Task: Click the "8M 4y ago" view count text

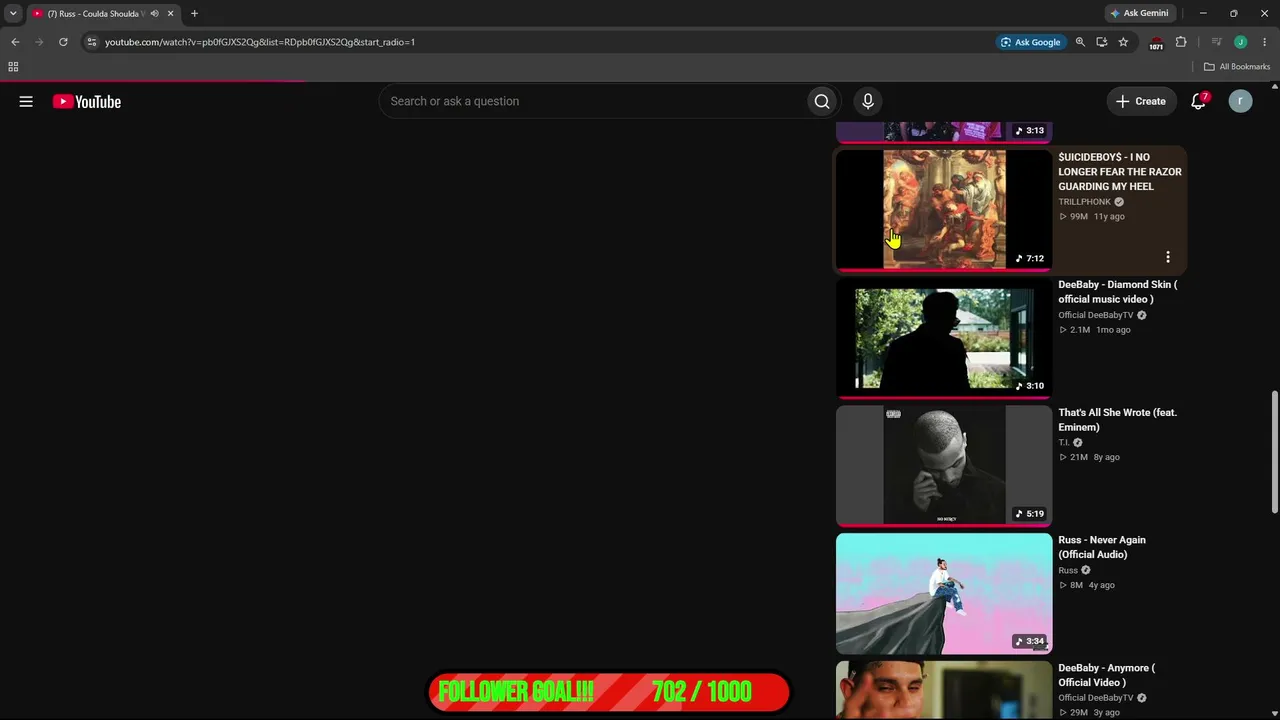Action: pyautogui.click(x=1086, y=585)
